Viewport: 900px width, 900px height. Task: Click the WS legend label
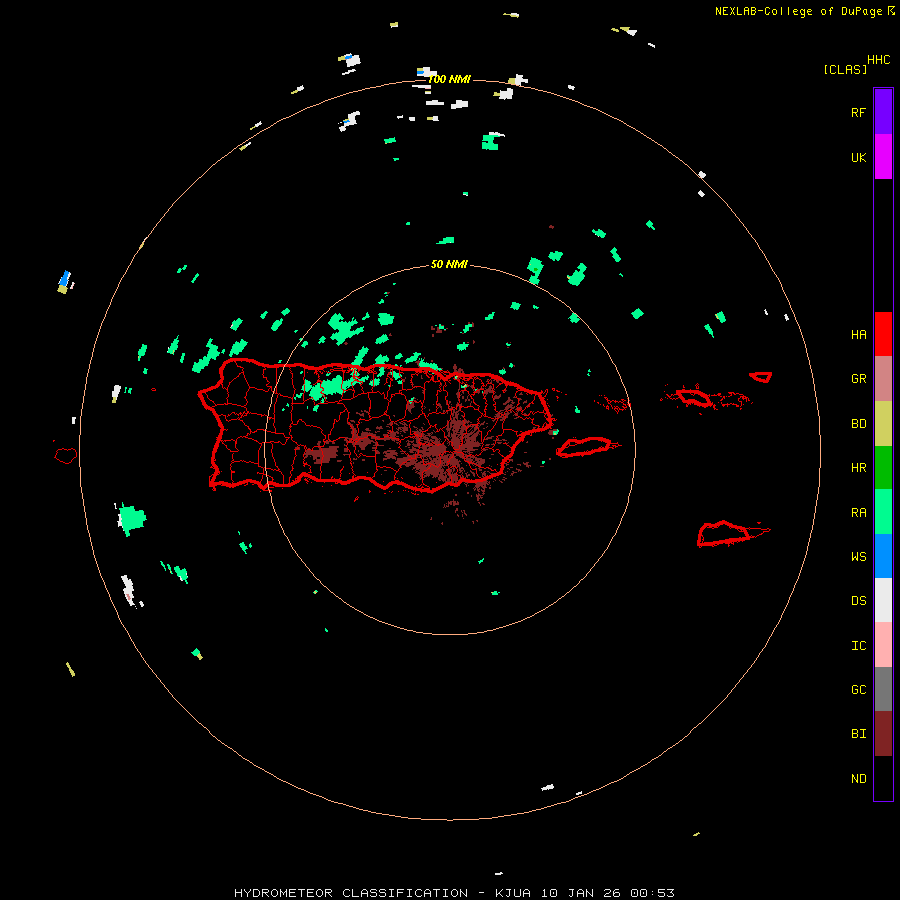coord(858,556)
